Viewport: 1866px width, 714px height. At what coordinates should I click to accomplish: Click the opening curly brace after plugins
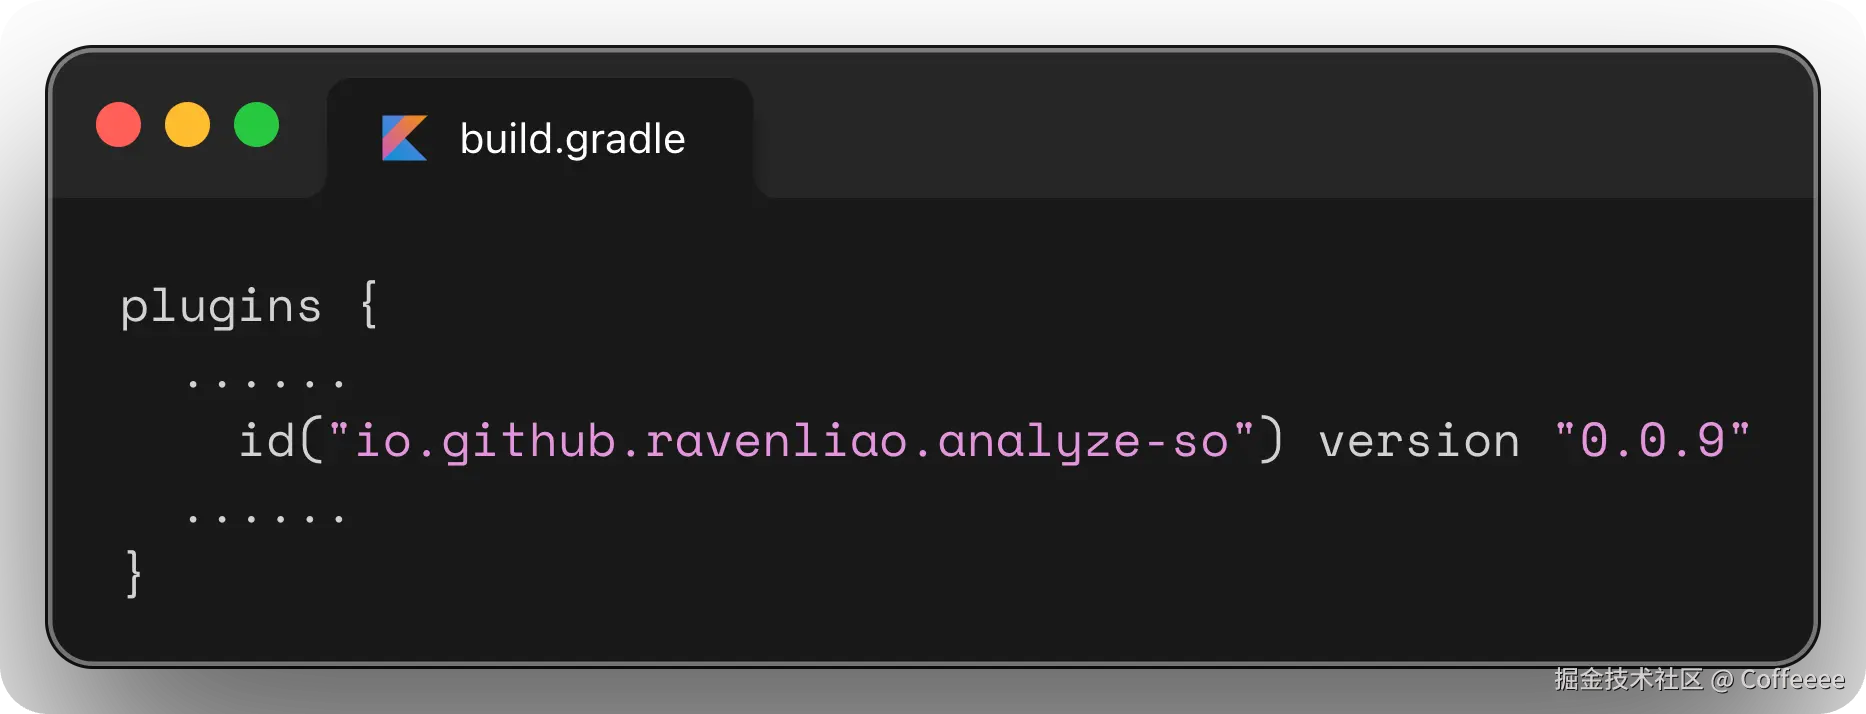(x=368, y=304)
